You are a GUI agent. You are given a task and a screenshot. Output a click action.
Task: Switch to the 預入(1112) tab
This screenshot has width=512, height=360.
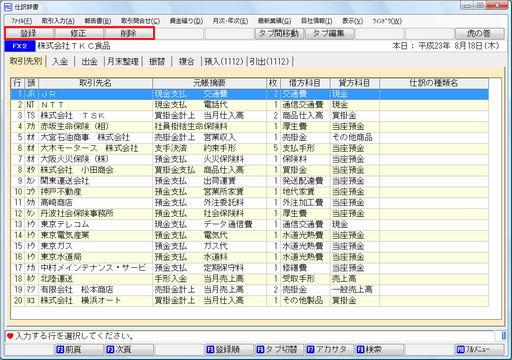[224, 61]
